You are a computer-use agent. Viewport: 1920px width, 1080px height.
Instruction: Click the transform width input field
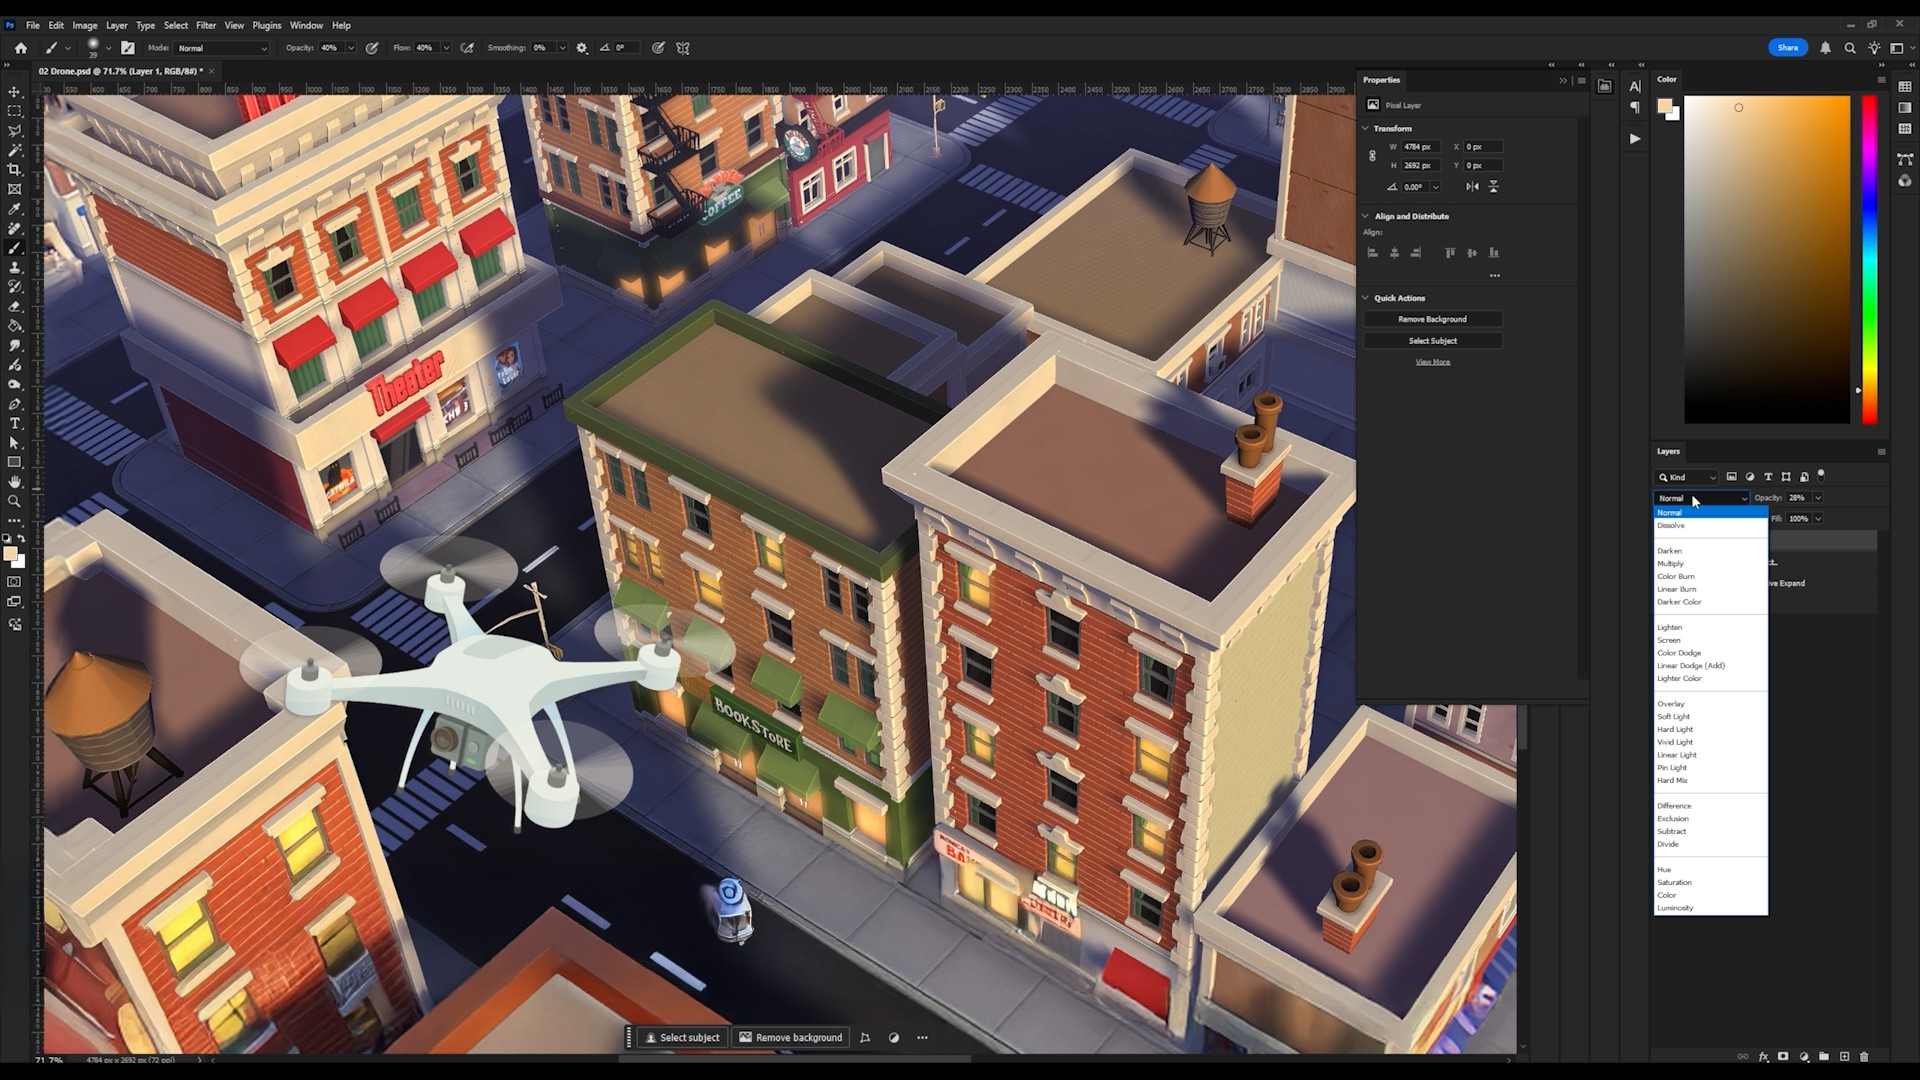[1420, 147]
